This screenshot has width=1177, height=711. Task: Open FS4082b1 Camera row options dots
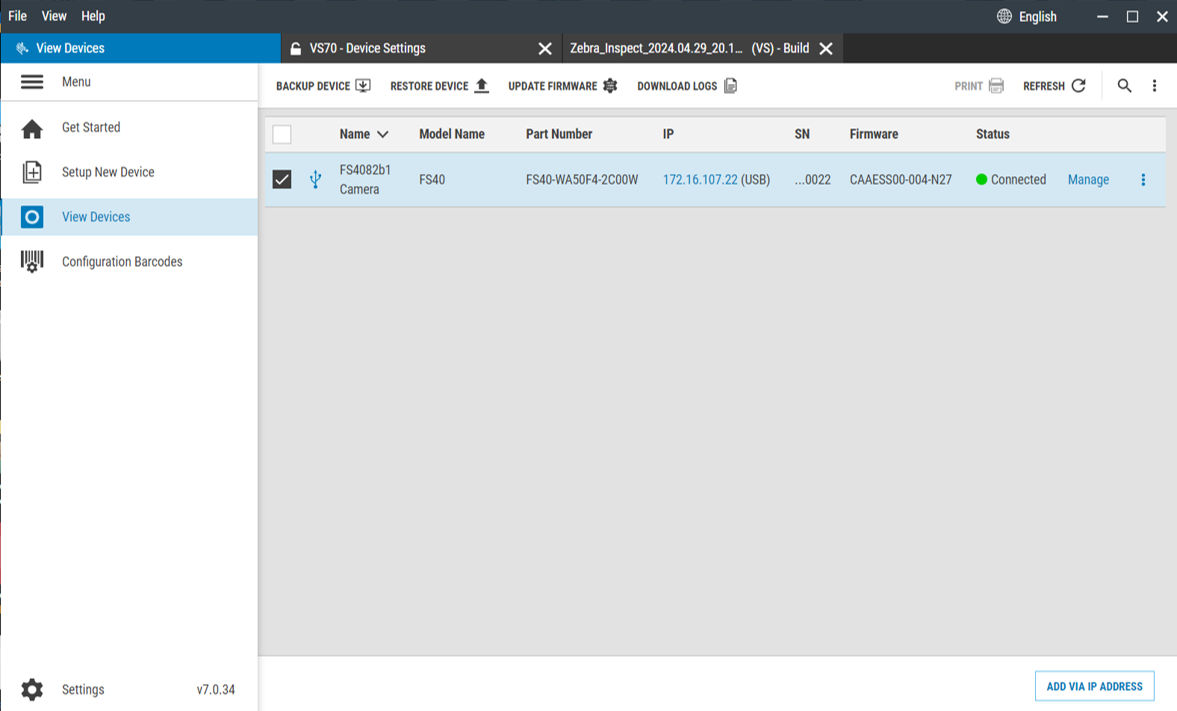[x=1143, y=179]
